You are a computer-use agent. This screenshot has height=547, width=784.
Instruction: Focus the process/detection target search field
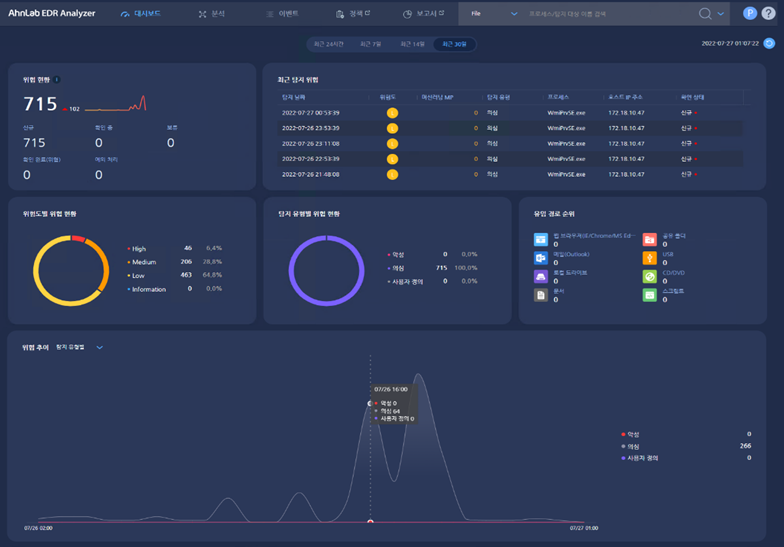tap(610, 14)
